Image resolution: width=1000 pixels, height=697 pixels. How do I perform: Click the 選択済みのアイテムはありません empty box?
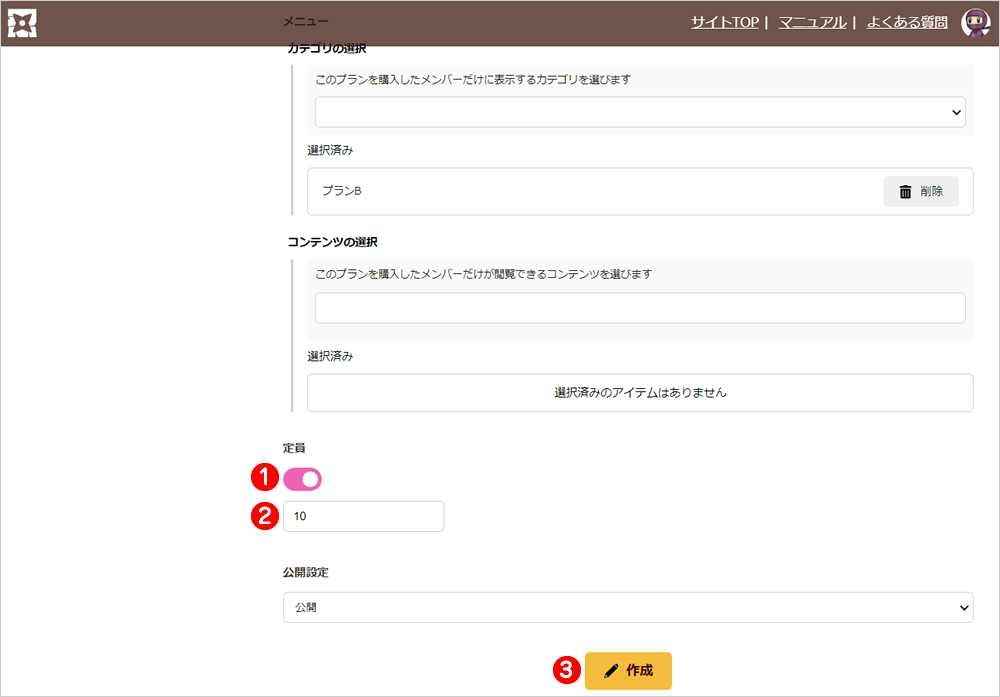(x=640, y=393)
